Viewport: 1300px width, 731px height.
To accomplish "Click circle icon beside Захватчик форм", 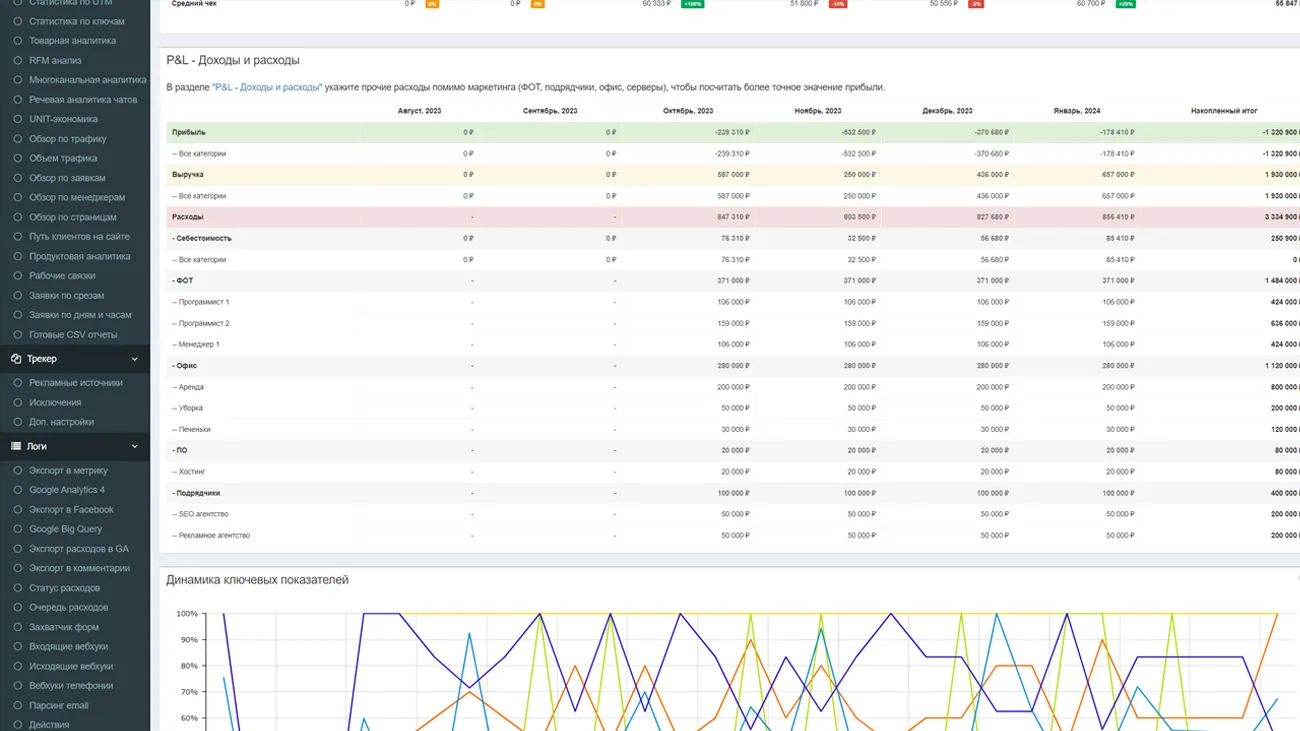I will pos(18,627).
